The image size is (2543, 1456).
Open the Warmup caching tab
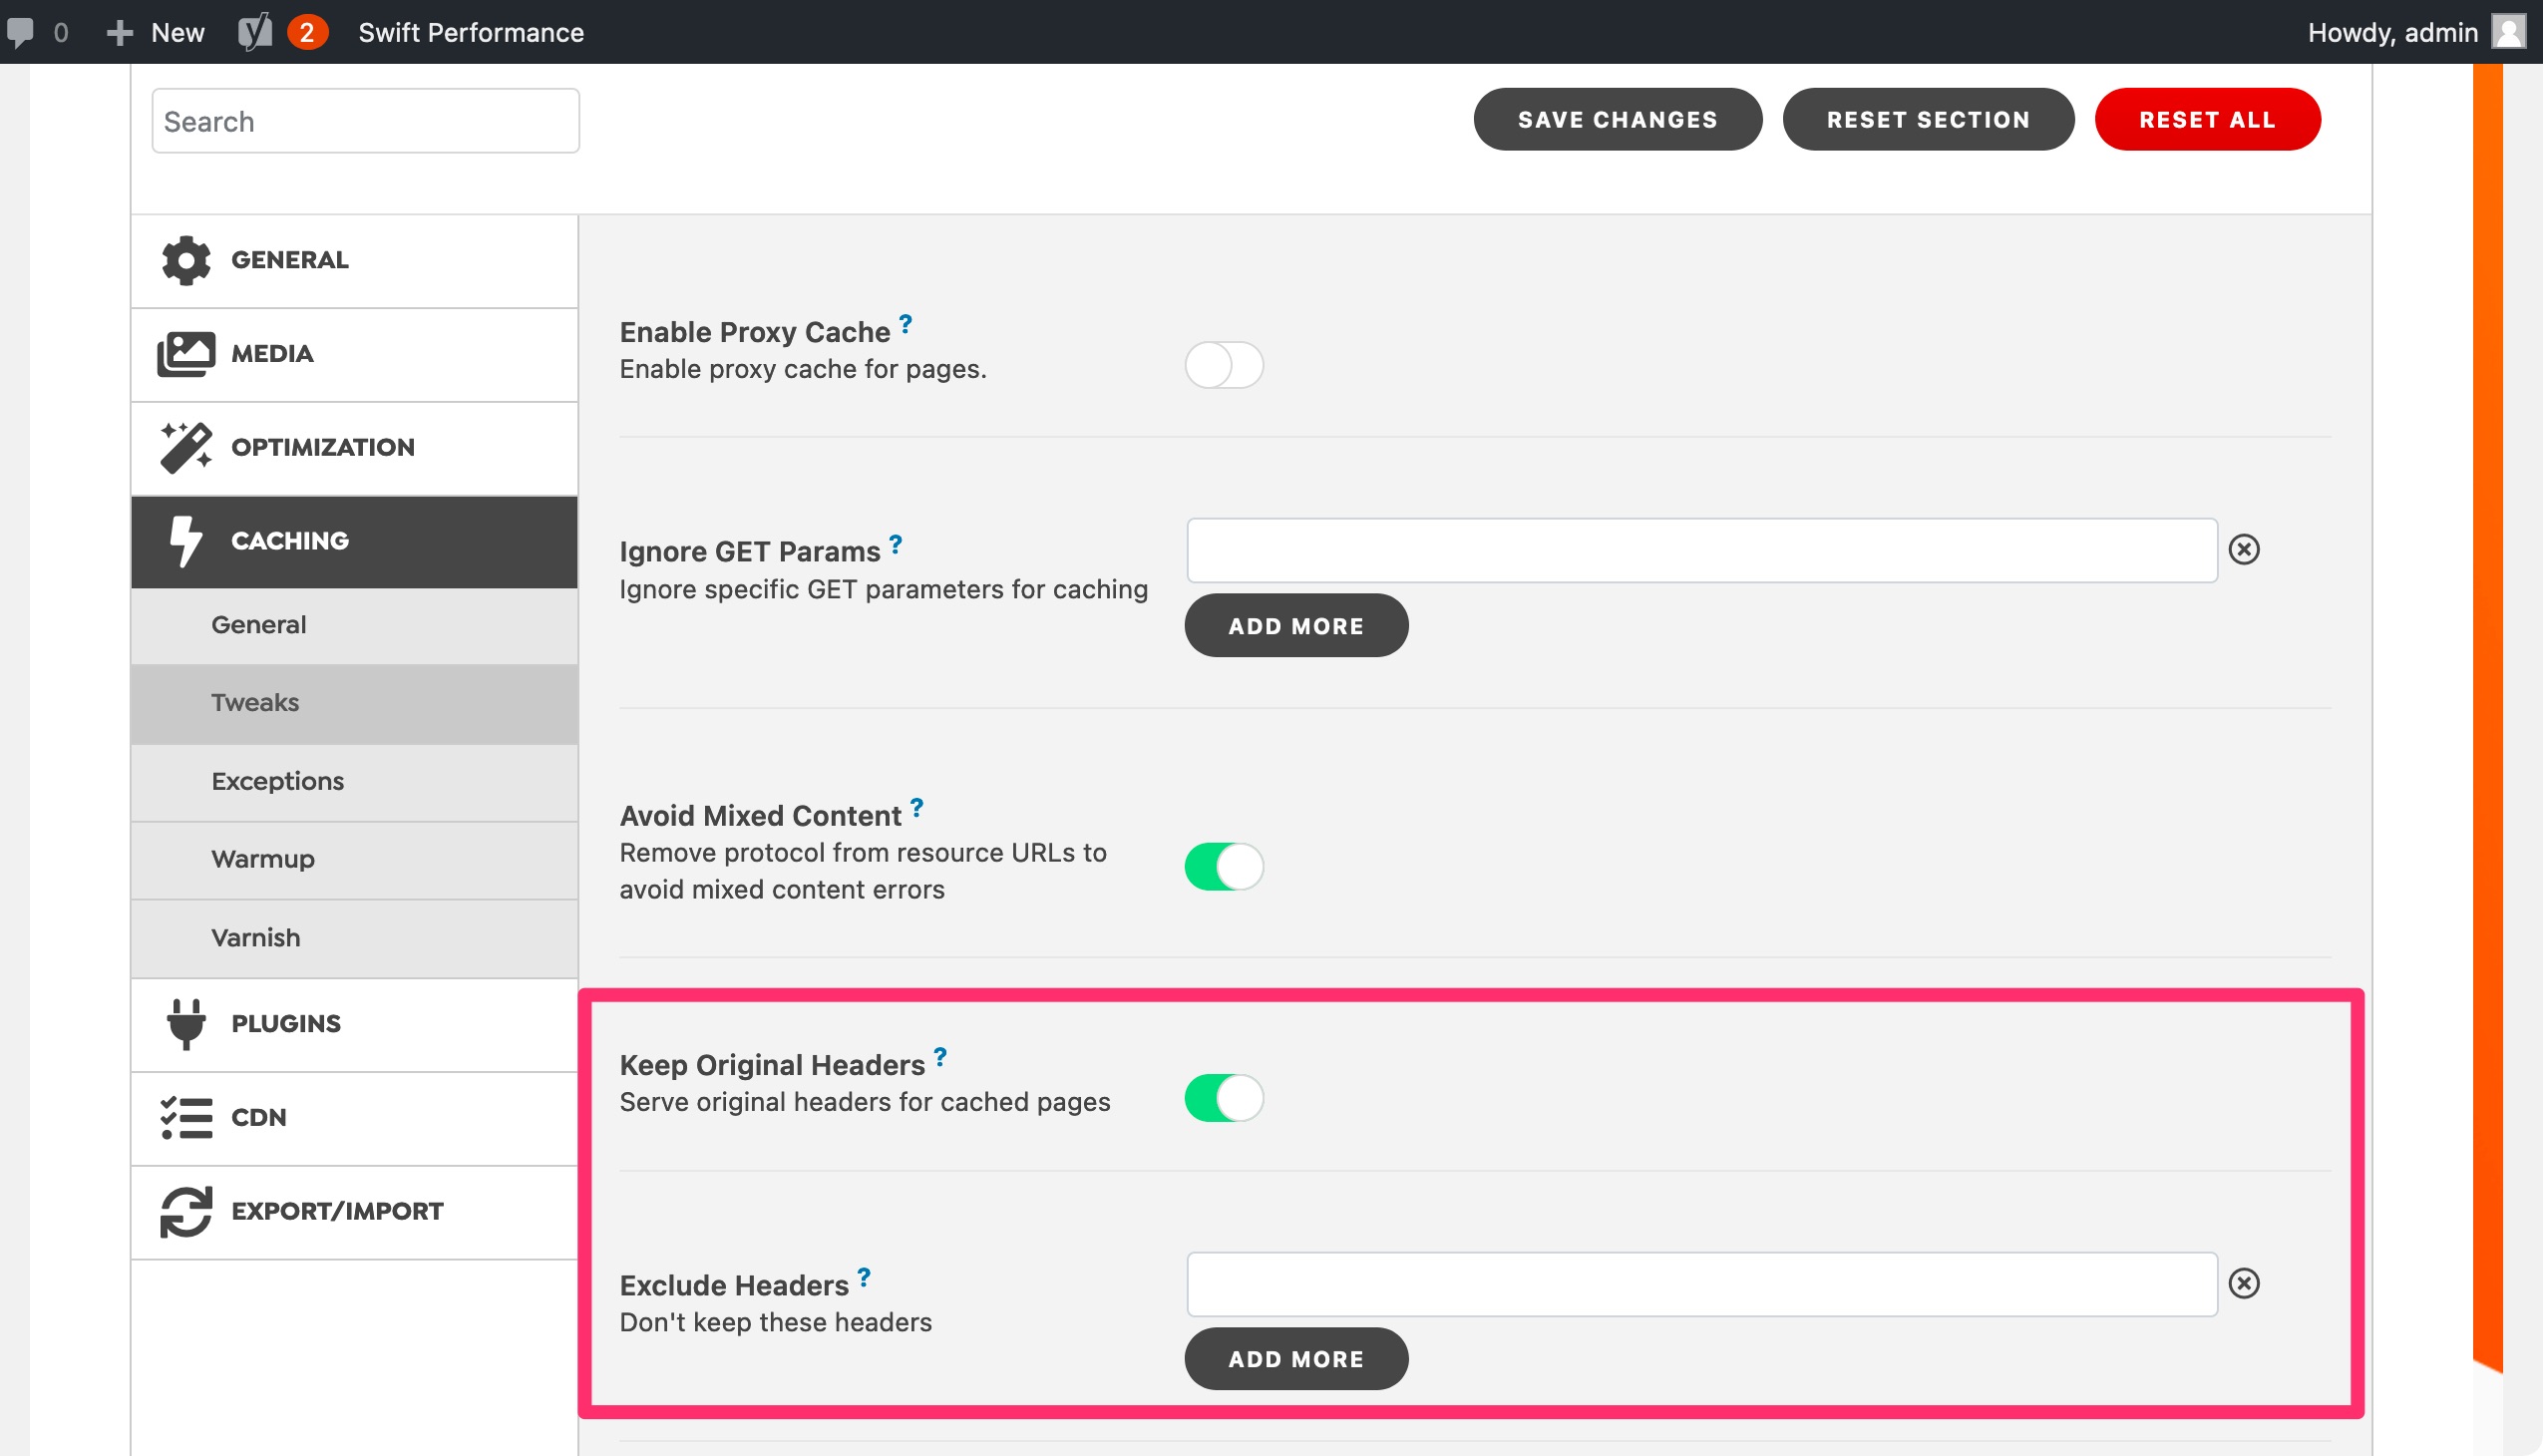(263, 859)
